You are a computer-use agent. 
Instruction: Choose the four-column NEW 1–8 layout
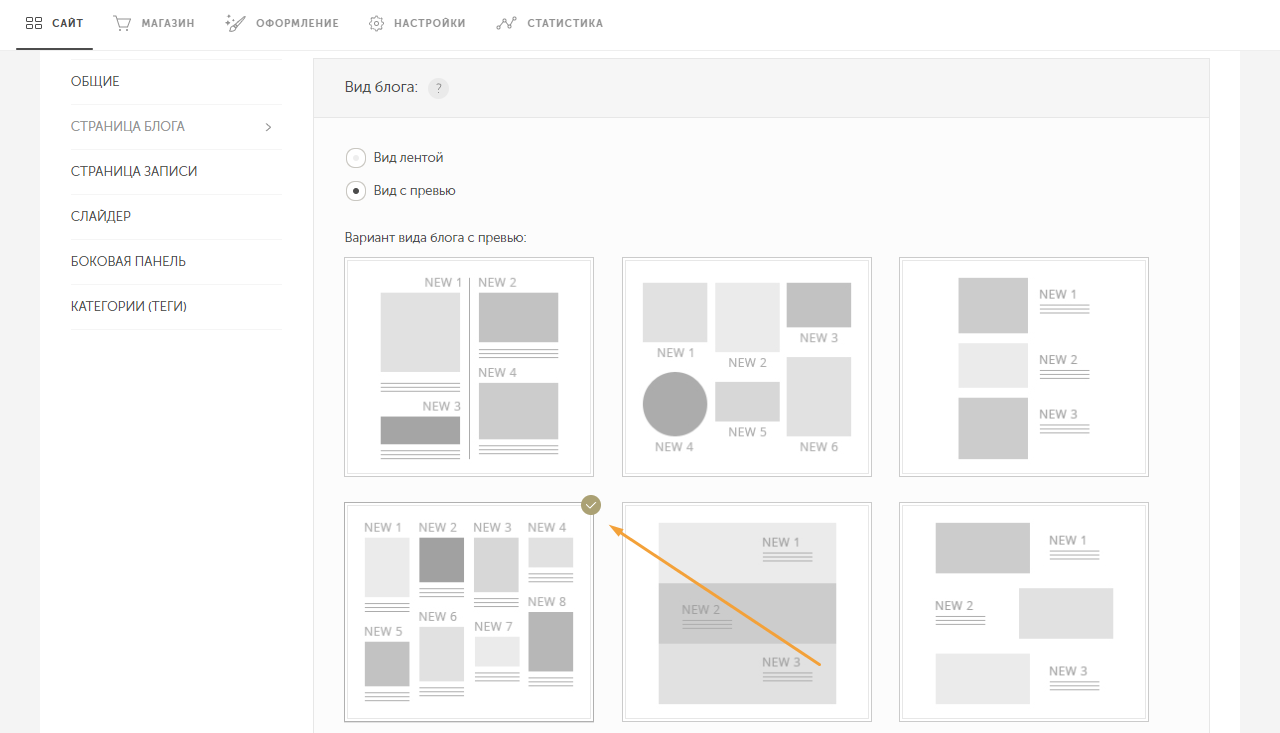pyautogui.click(x=469, y=612)
